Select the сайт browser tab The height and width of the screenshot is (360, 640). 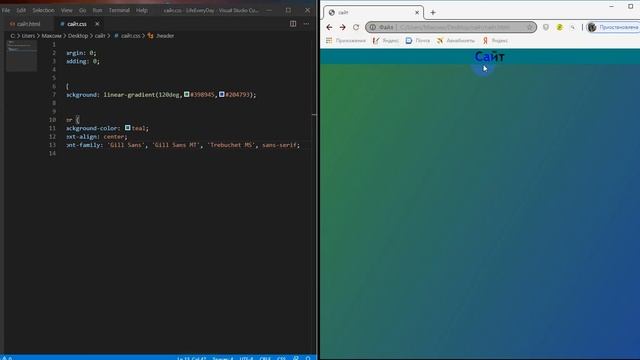[373, 13]
